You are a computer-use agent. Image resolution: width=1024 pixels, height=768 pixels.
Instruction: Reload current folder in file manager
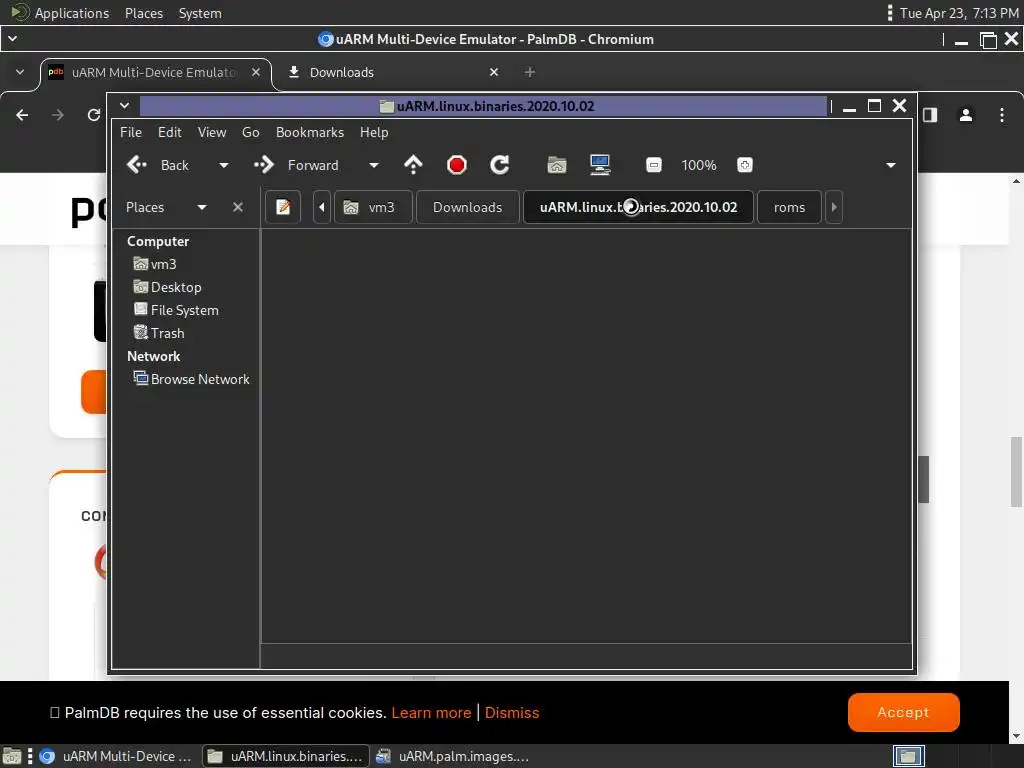500,165
